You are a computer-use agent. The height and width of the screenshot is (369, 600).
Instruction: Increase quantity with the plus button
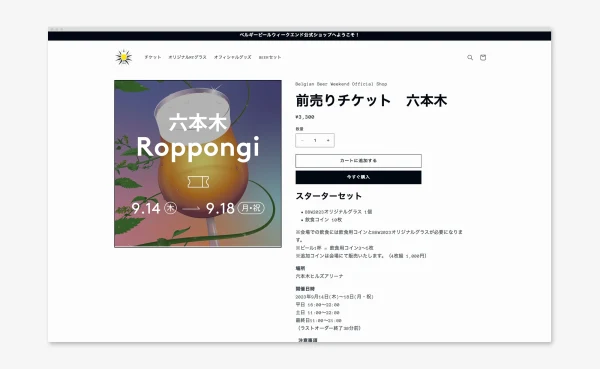(328, 140)
